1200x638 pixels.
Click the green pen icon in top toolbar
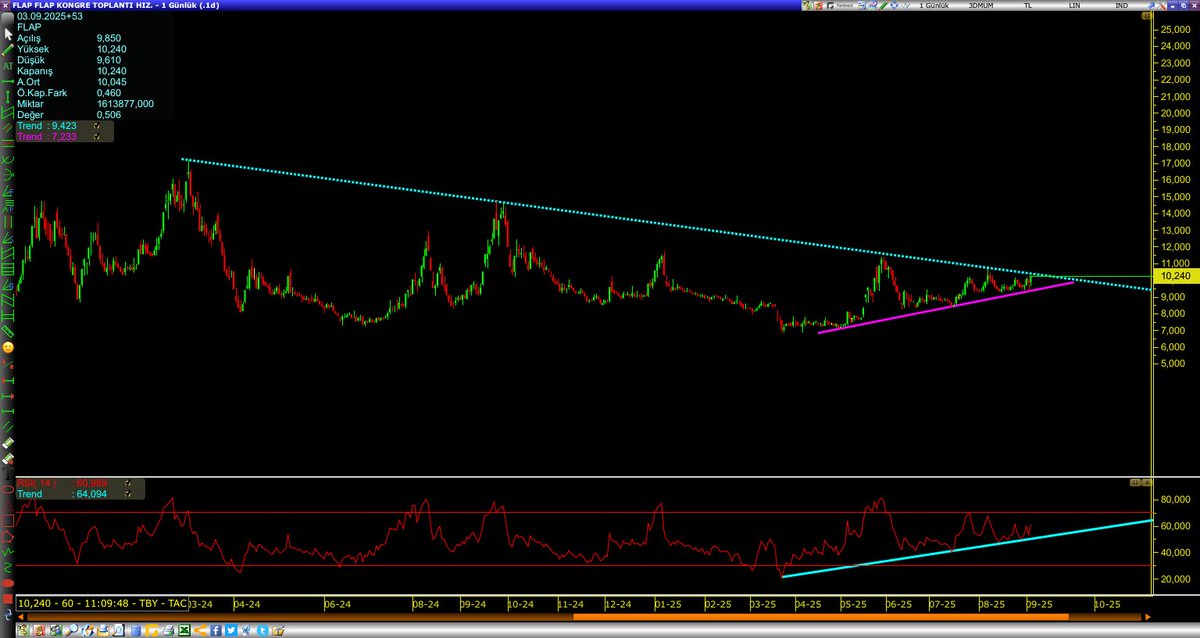(884, 6)
